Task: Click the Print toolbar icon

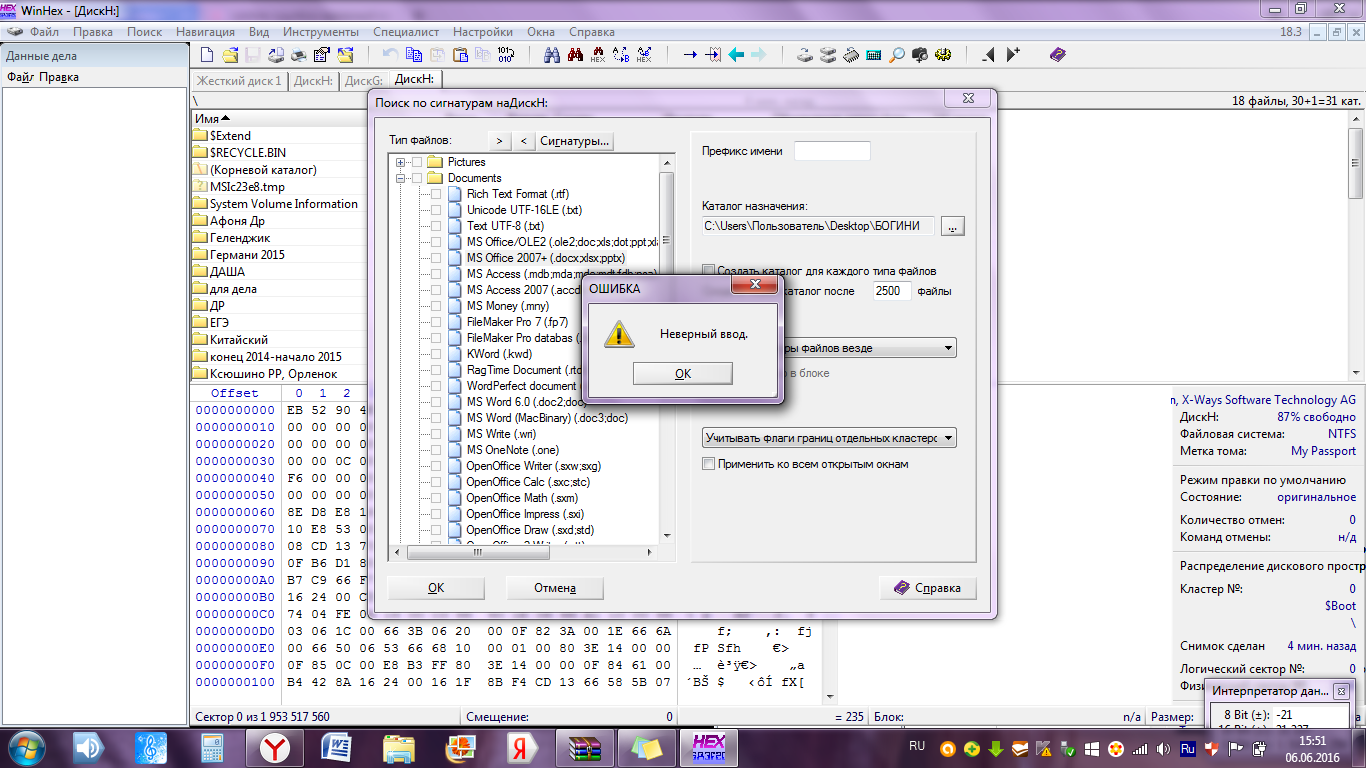Action: coord(299,55)
